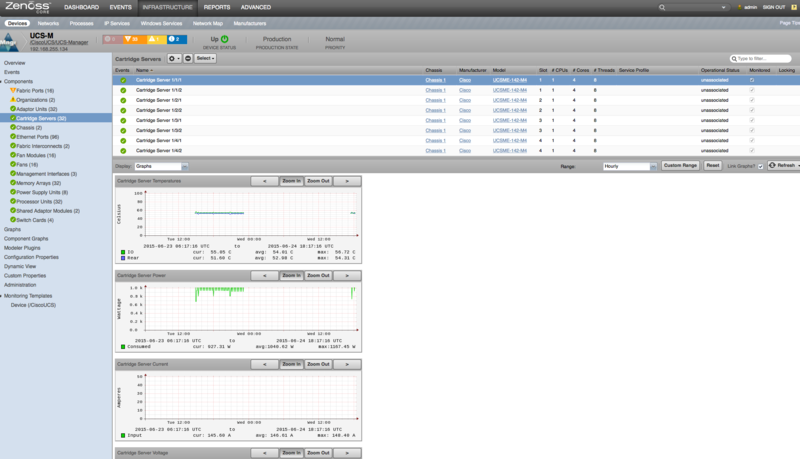Open Chassis 1 link for Cartridge Server 1/1/1
The image size is (800, 459).
click(x=435, y=80)
